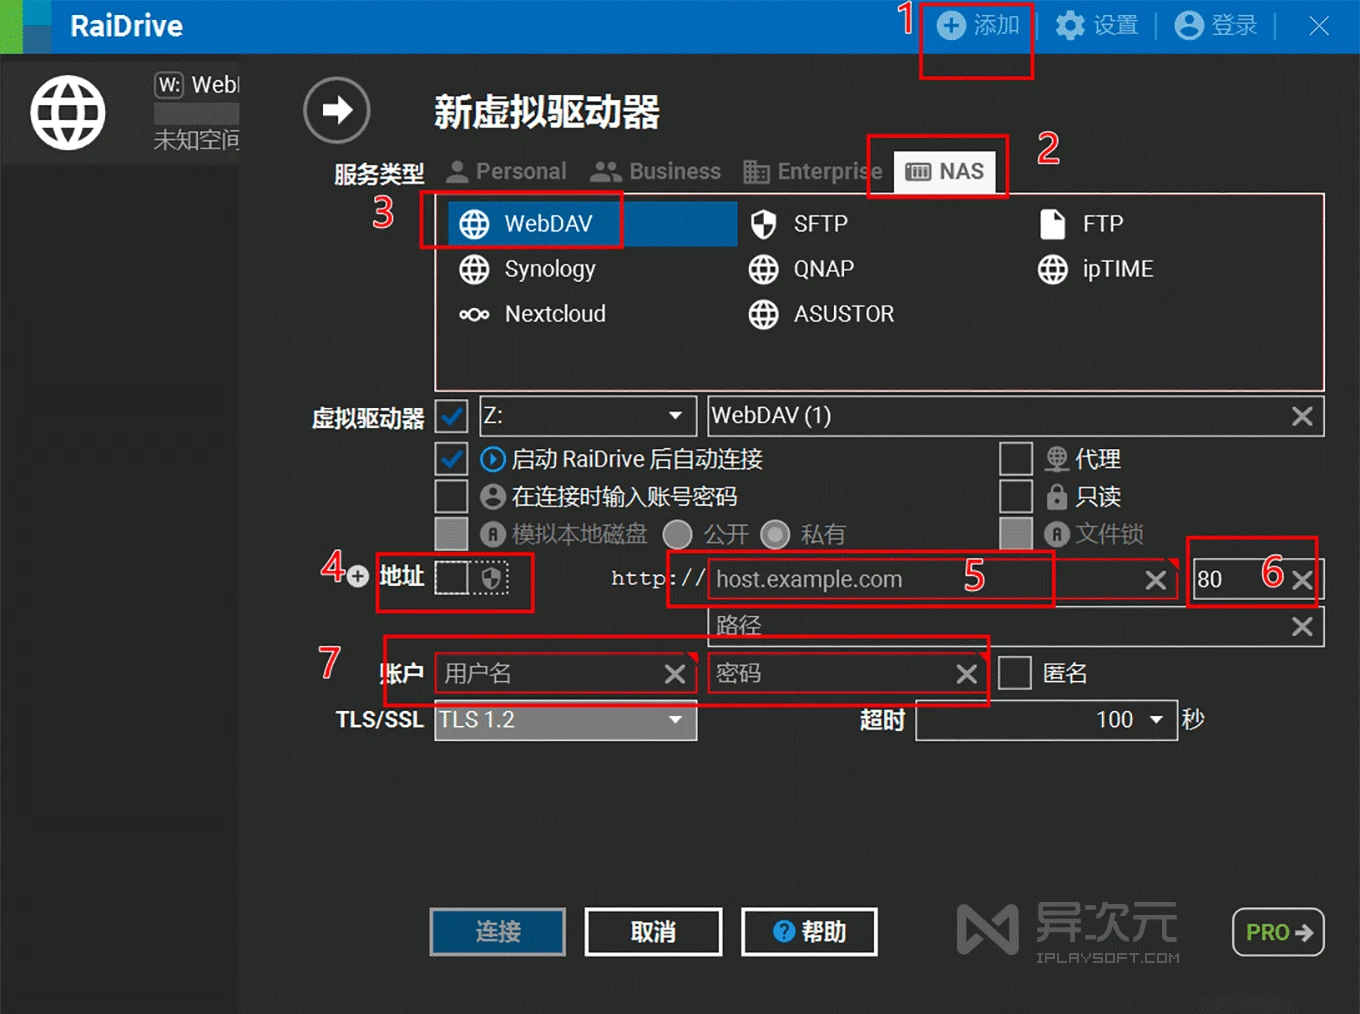Click the plus icon beside 地址

358,577
